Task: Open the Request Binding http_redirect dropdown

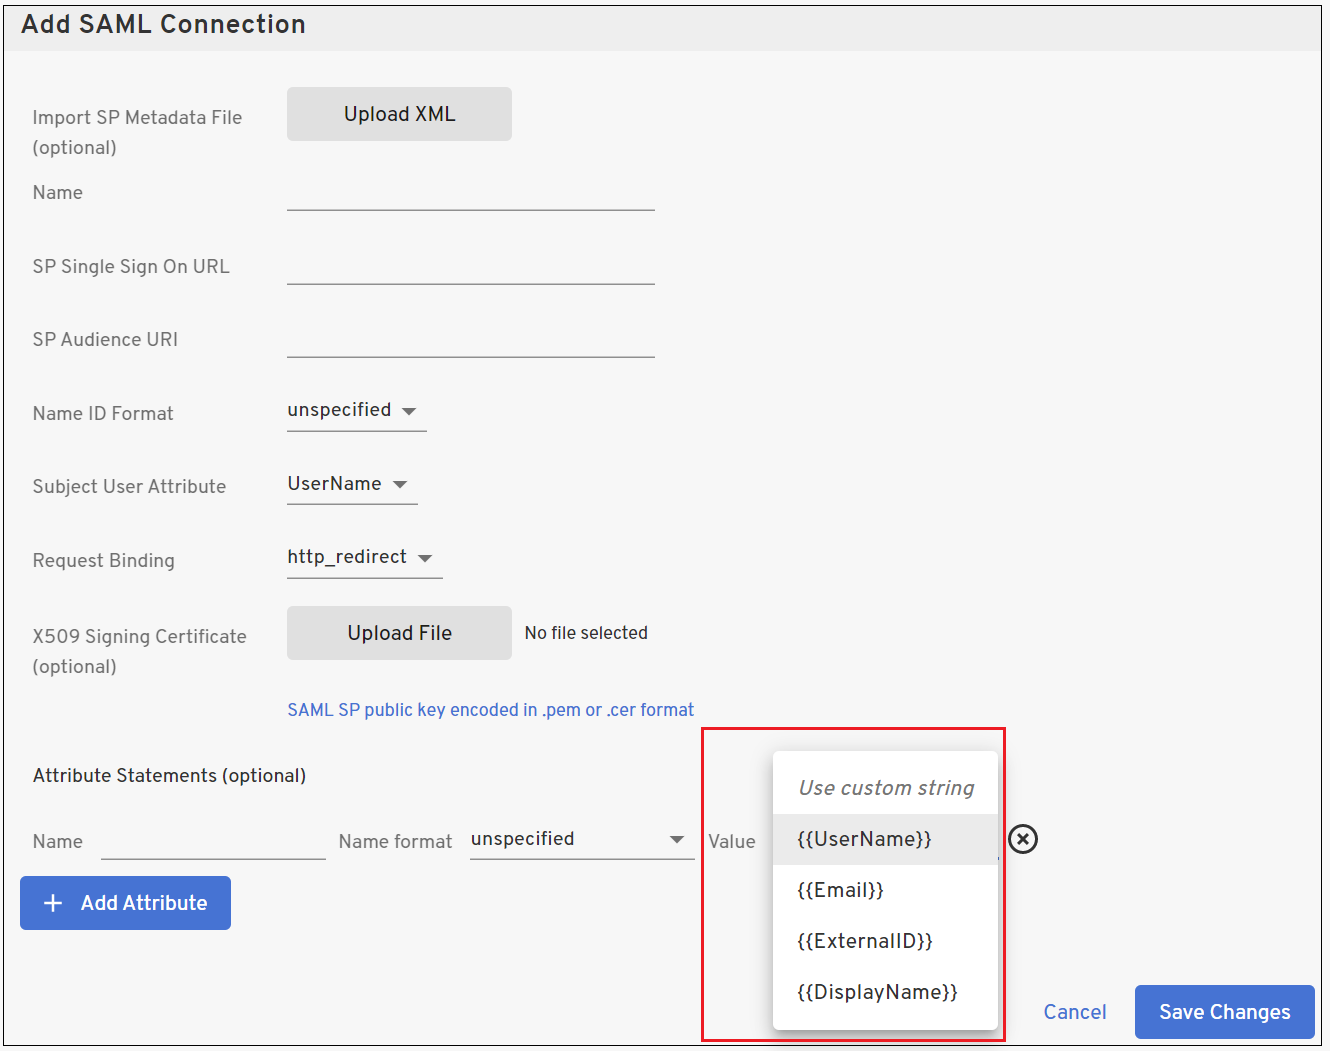Action: coord(364,558)
